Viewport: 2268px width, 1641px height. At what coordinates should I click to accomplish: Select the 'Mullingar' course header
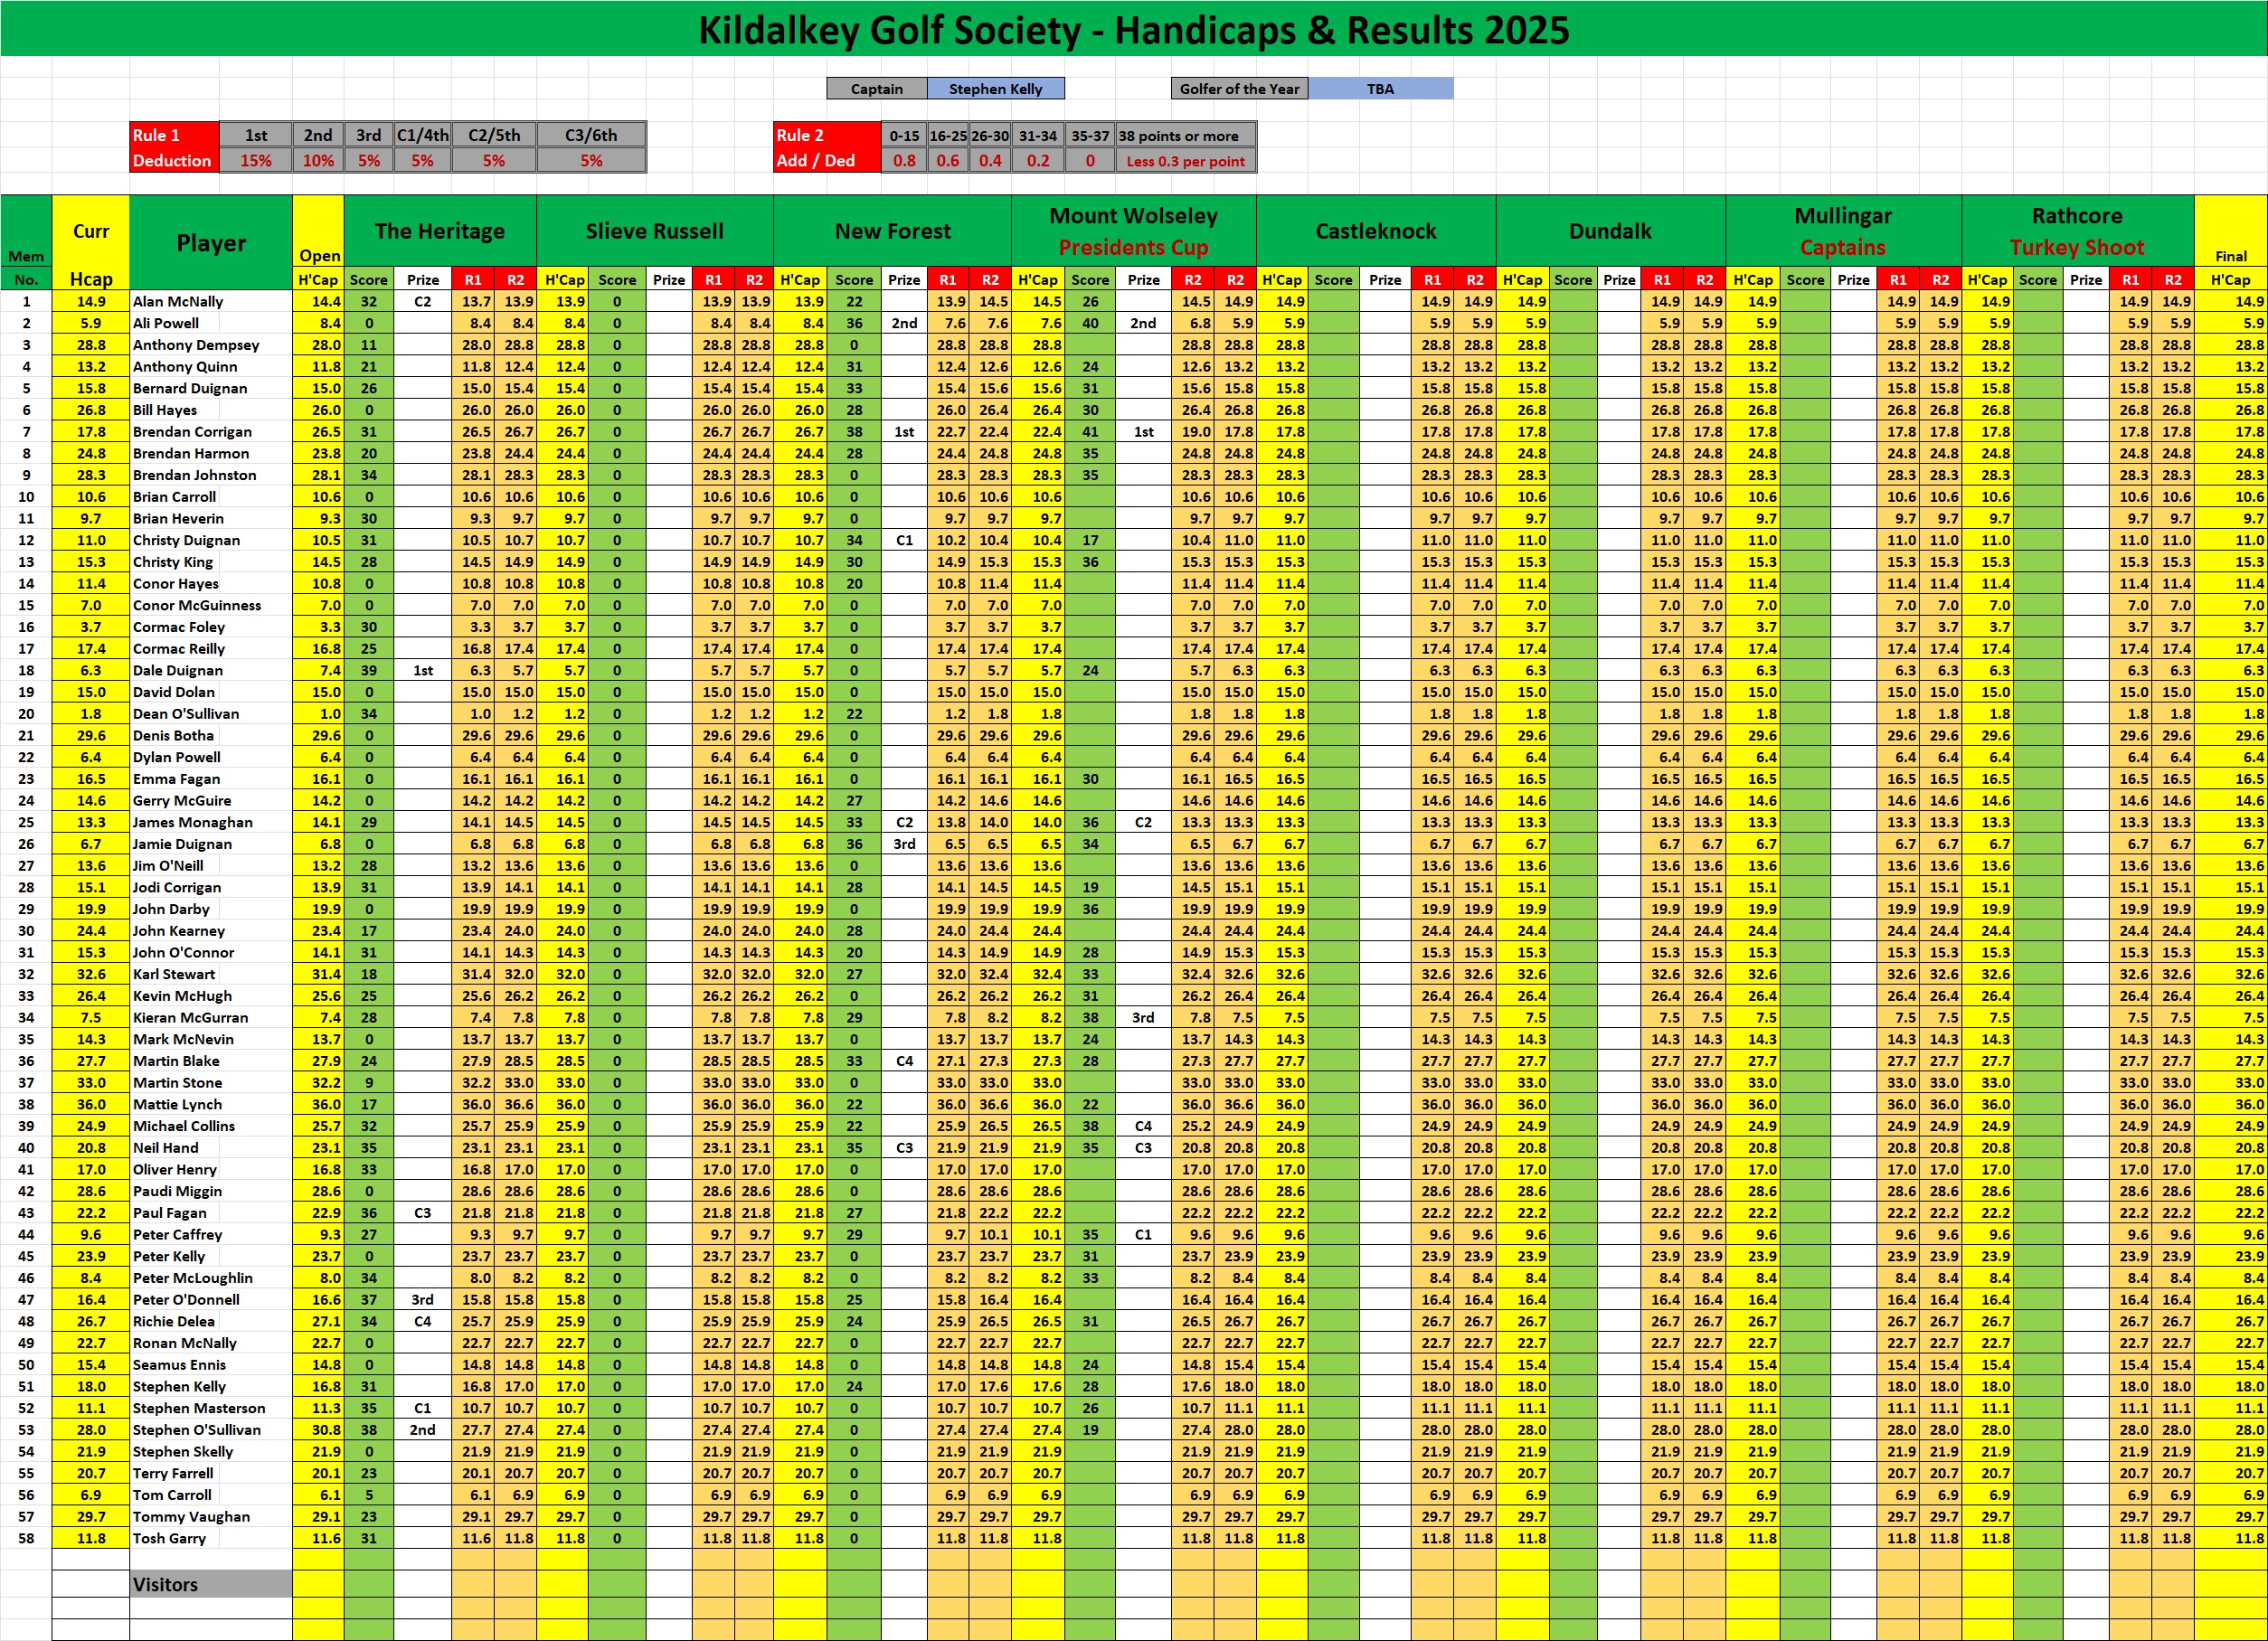tap(1842, 216)
